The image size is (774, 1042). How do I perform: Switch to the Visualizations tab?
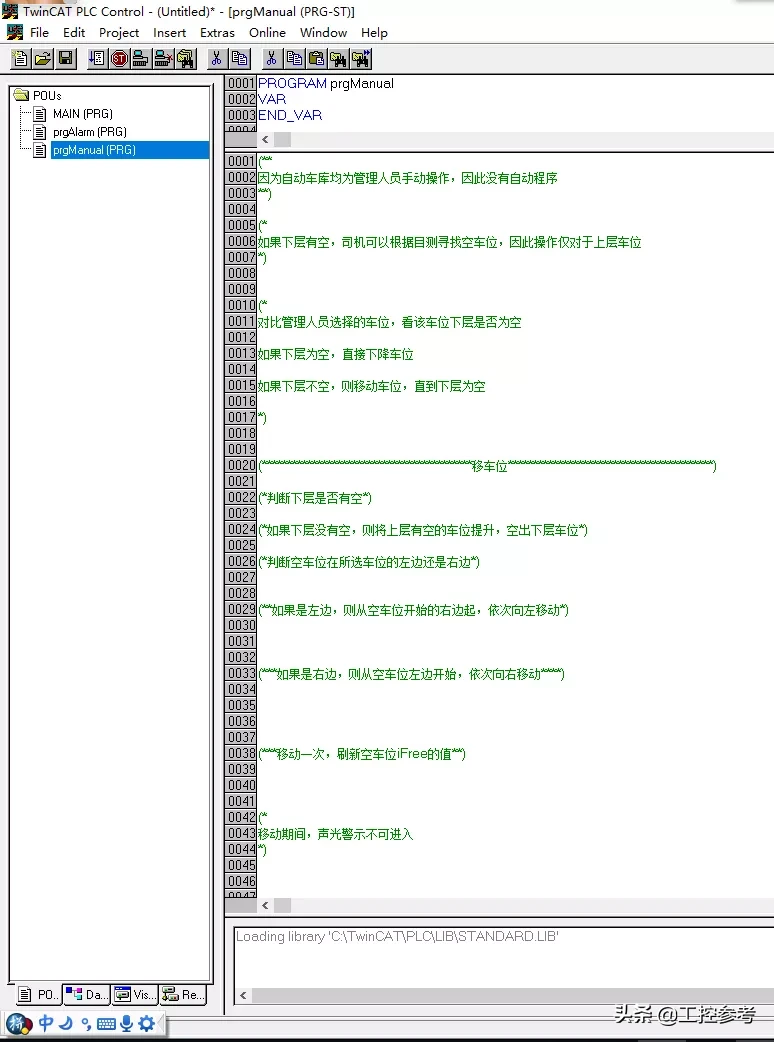click(136, 994)
